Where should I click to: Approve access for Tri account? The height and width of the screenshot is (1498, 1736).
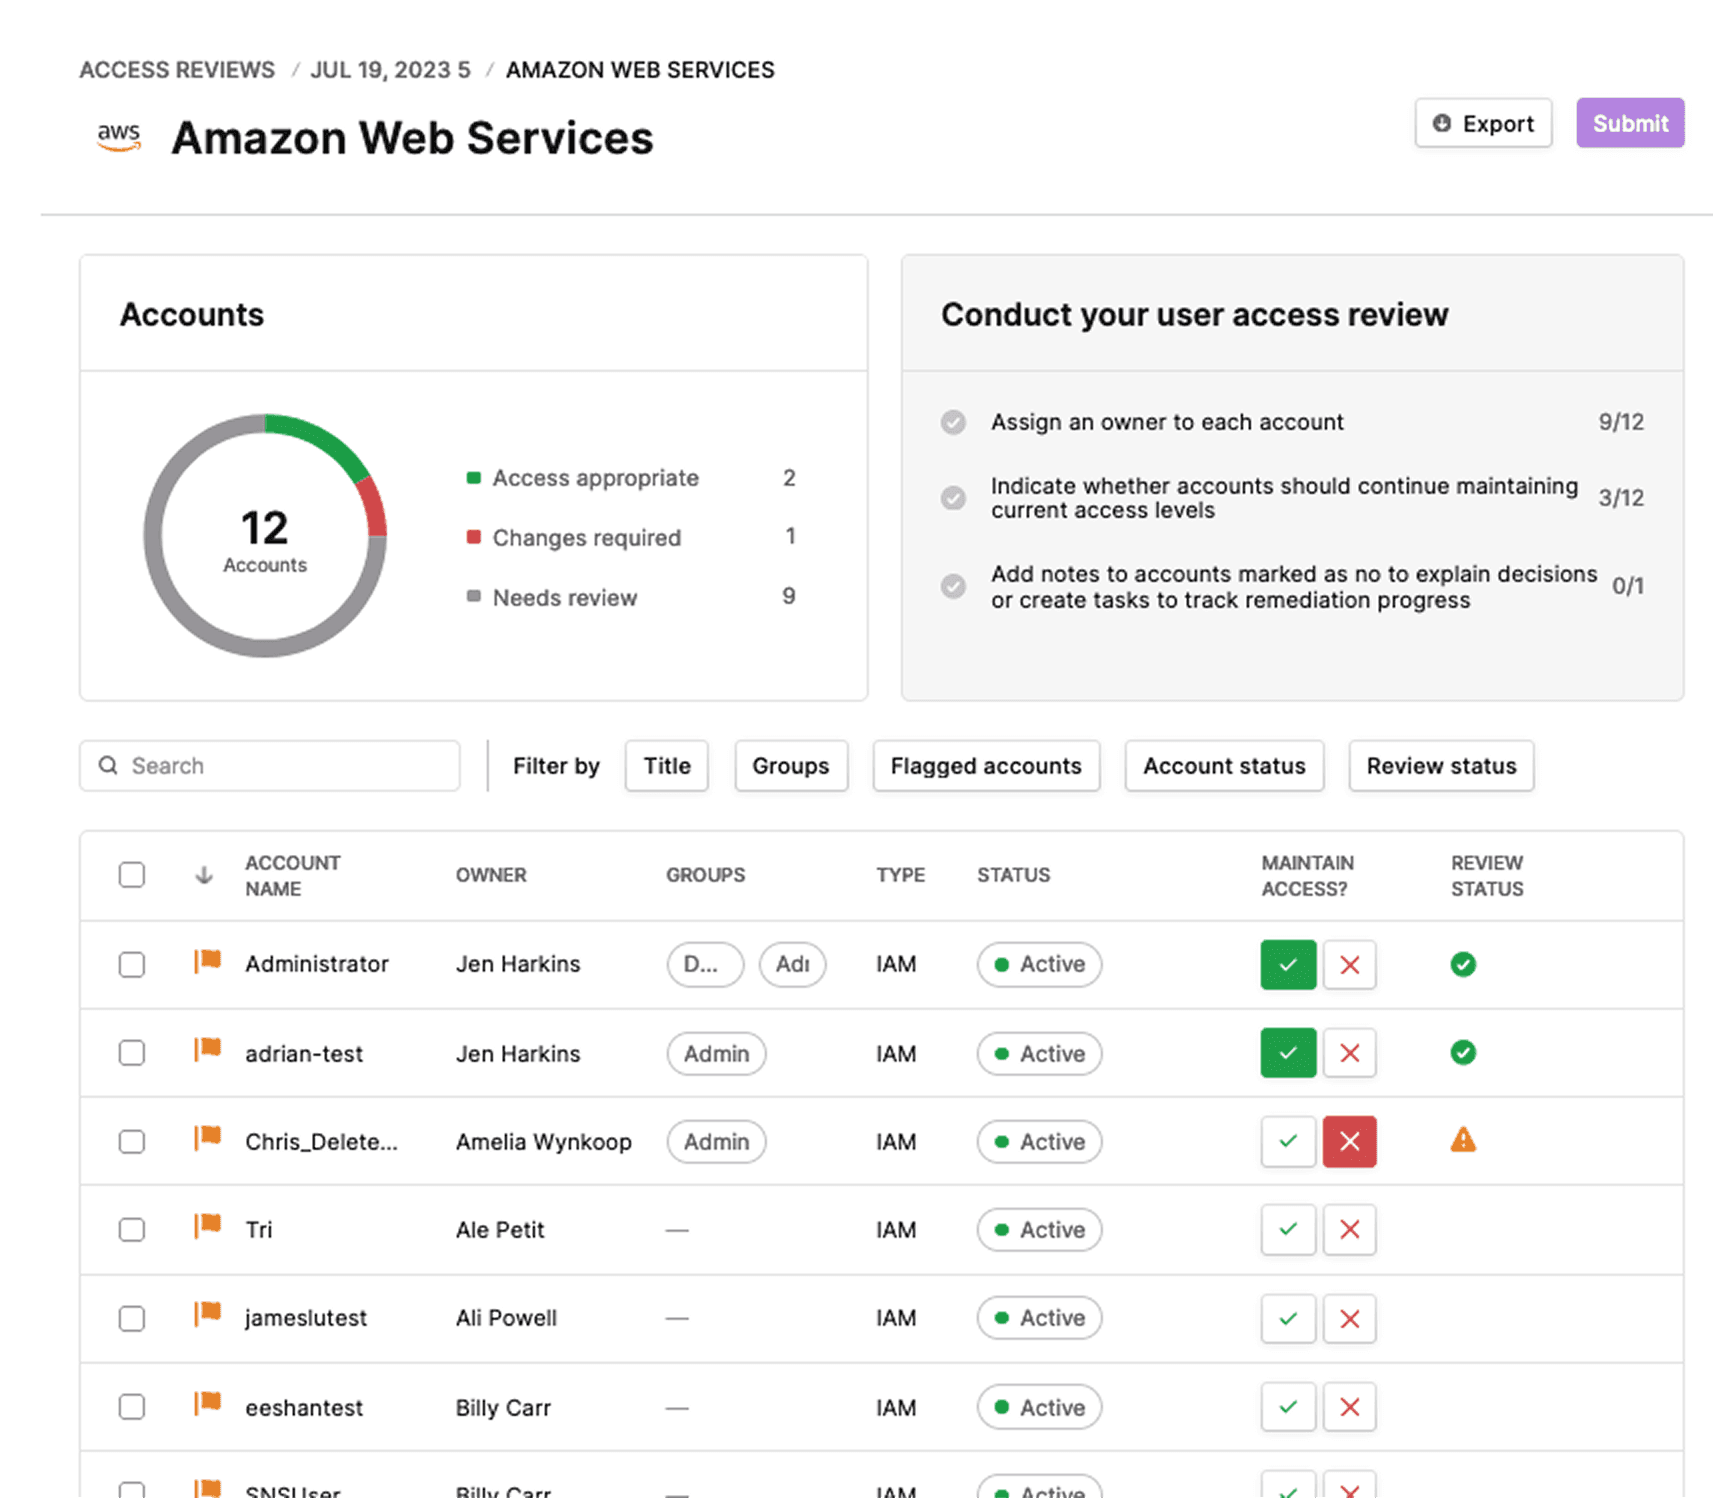click(1288, 1229)
